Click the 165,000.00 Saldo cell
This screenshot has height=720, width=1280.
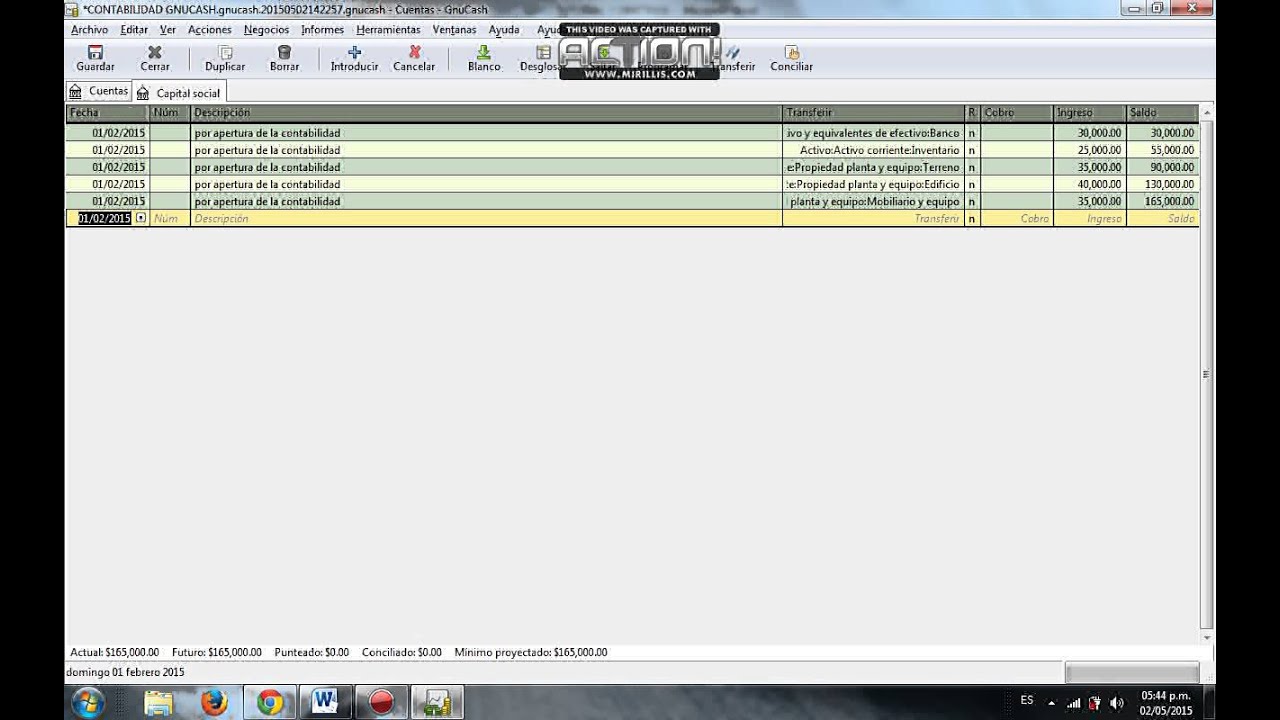(x=1162, y=201)
